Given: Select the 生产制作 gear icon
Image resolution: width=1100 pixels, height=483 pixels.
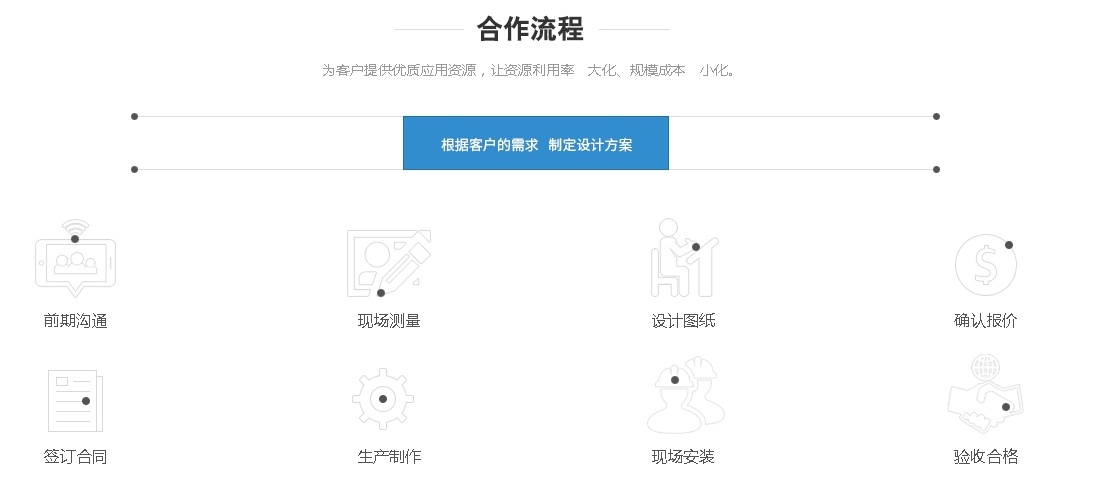Looking at the screenshot, I should tap(383, 399).
